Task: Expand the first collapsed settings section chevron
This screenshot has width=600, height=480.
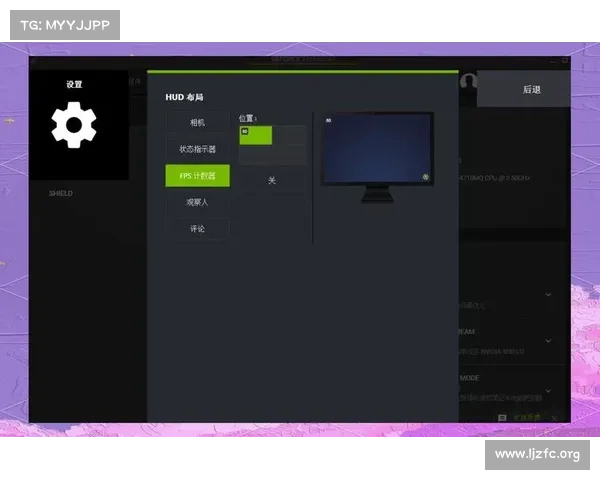Action: (548, 295)
